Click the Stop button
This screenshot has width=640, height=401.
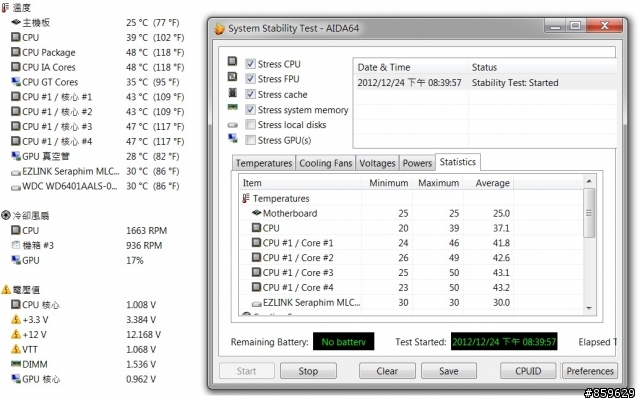tap(308, 371)
